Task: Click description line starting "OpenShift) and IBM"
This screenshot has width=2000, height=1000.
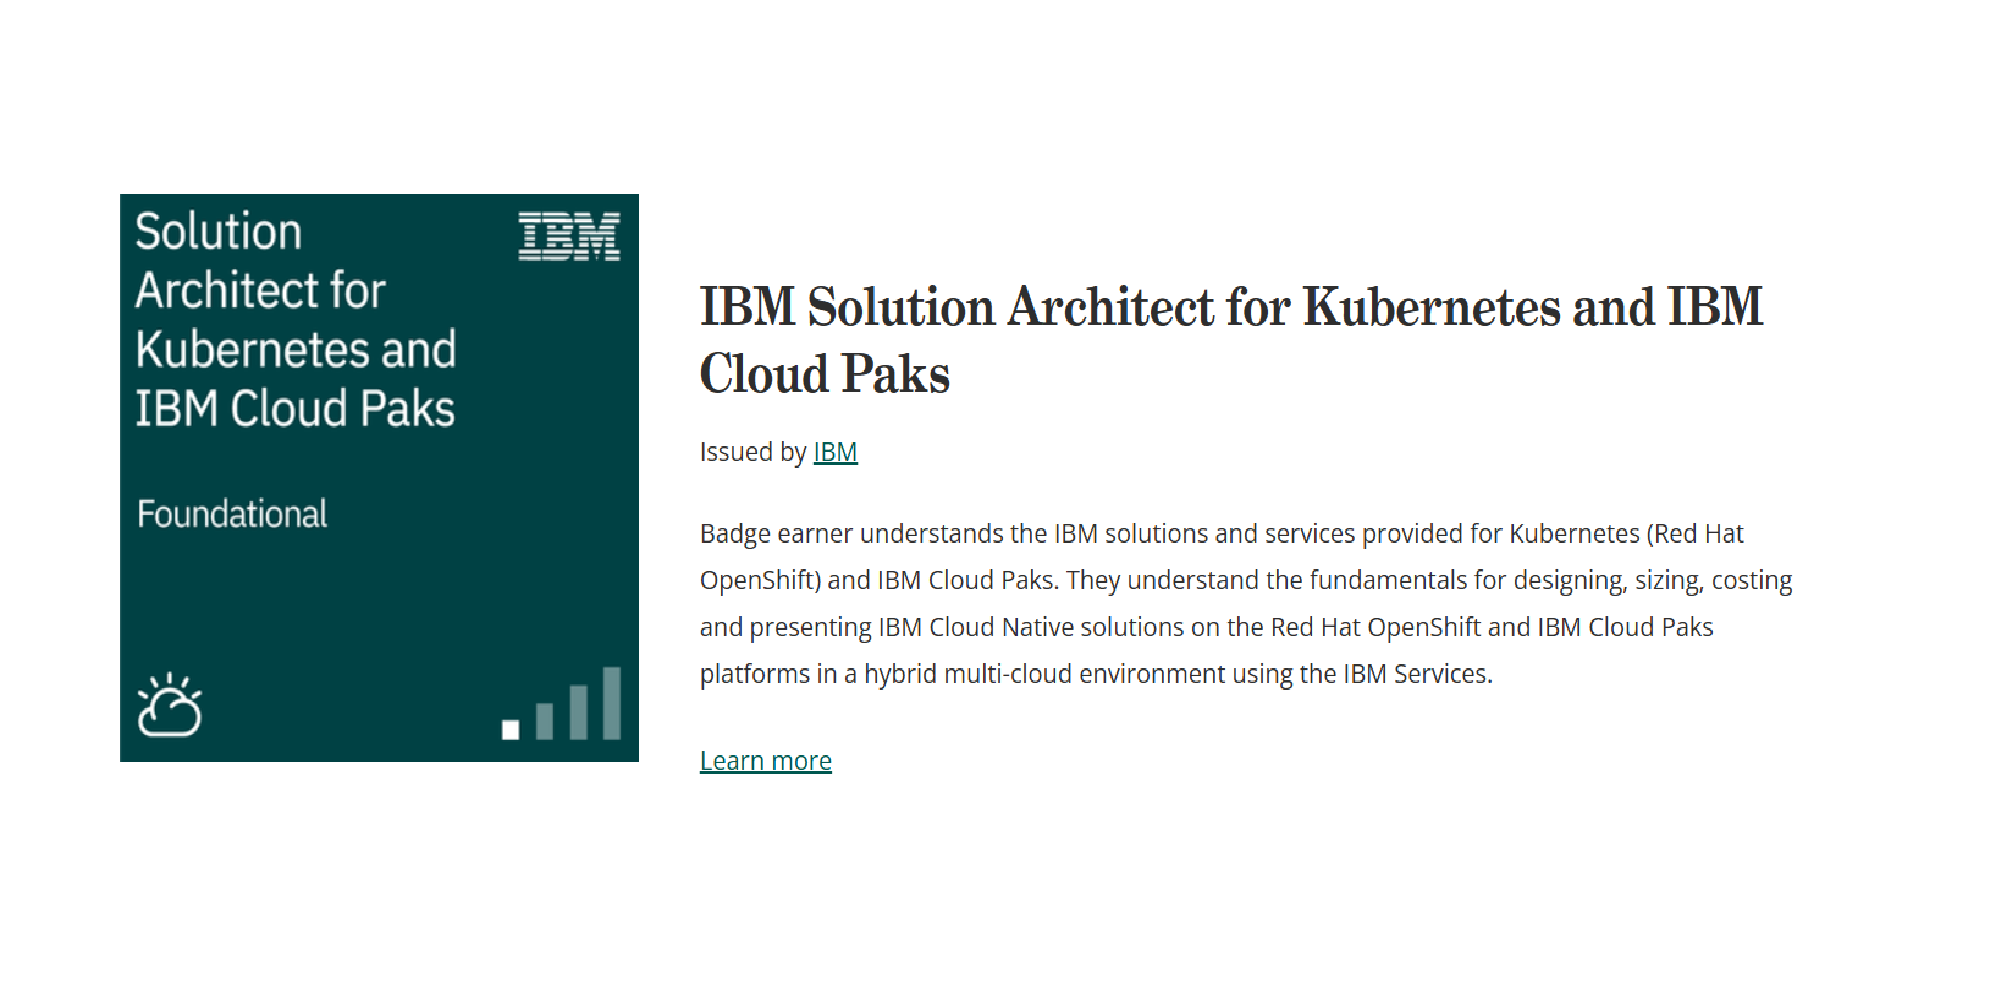Action: point(1245,581)
